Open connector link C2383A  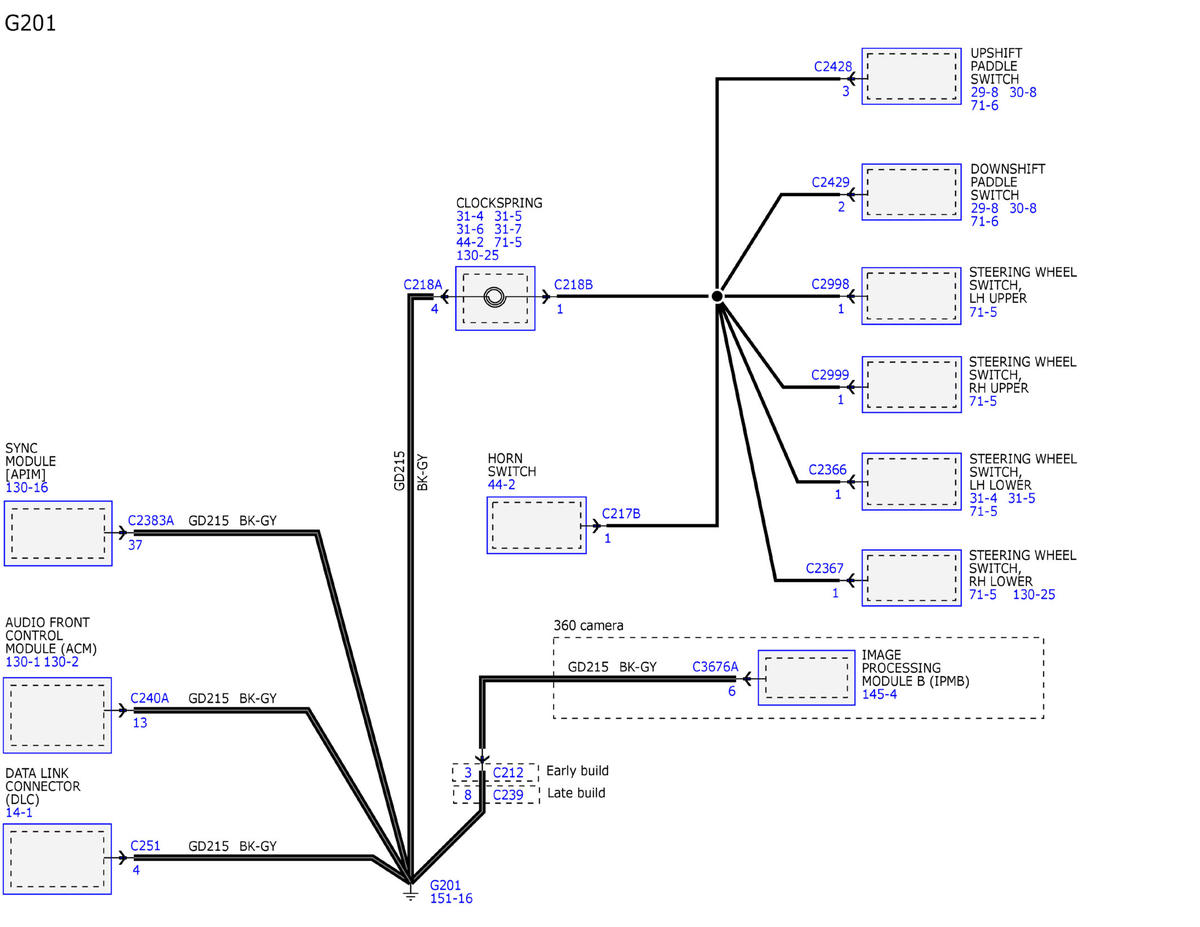pyautogui.click(x=151, y=521)
